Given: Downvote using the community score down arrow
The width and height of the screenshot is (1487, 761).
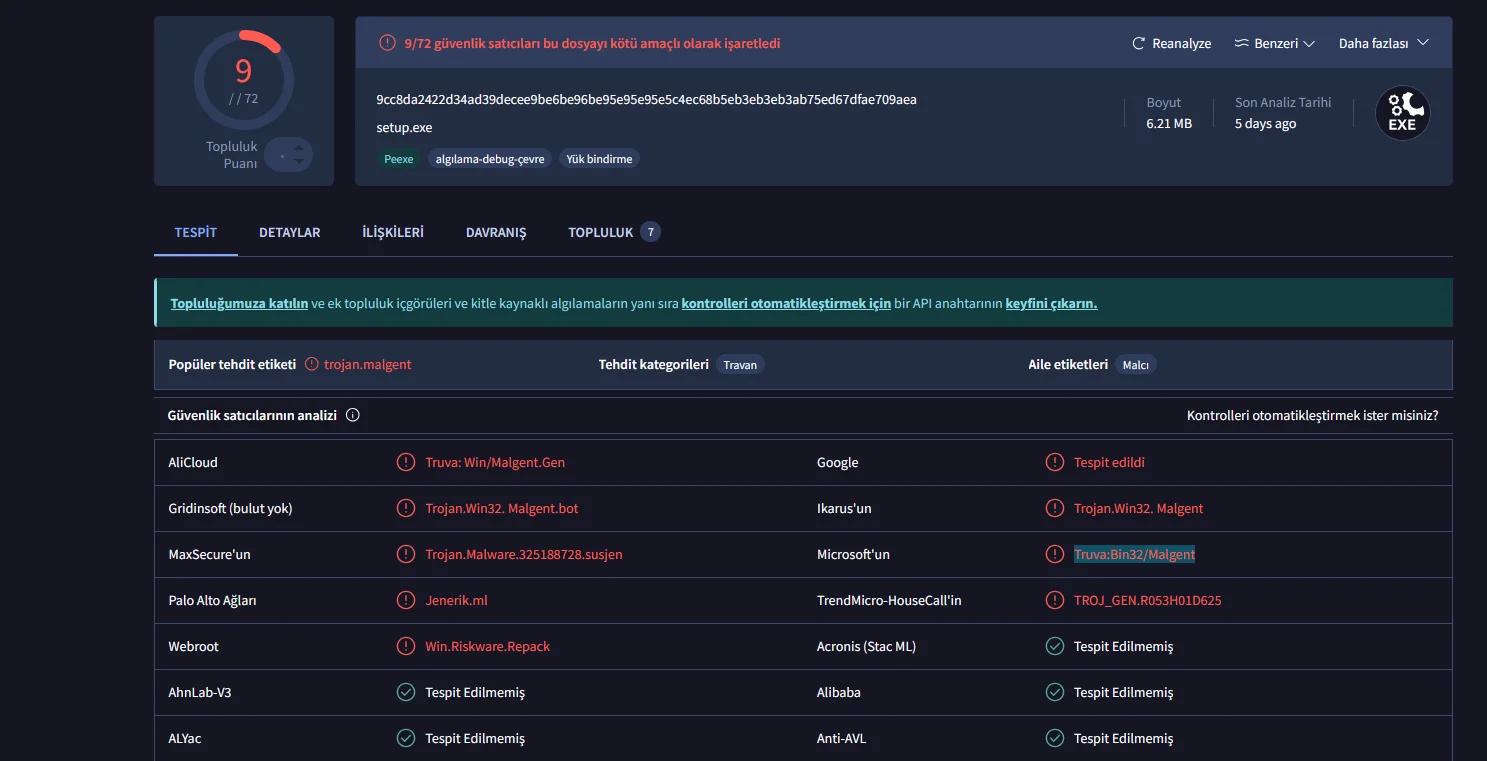Looking at the screenshot, I should pos(298,162).
